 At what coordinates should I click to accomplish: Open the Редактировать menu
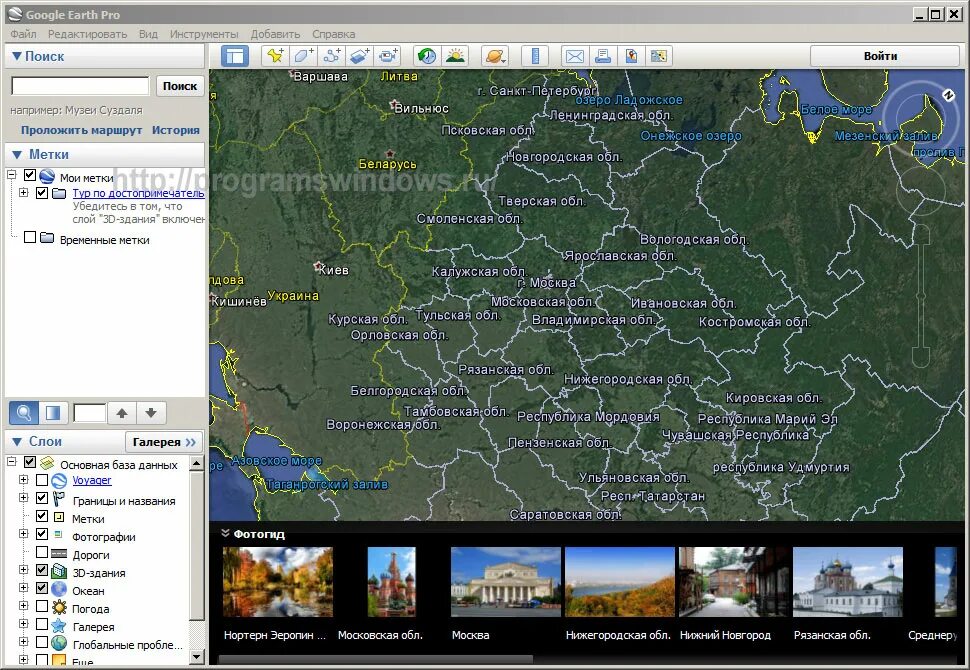(87, 34)
